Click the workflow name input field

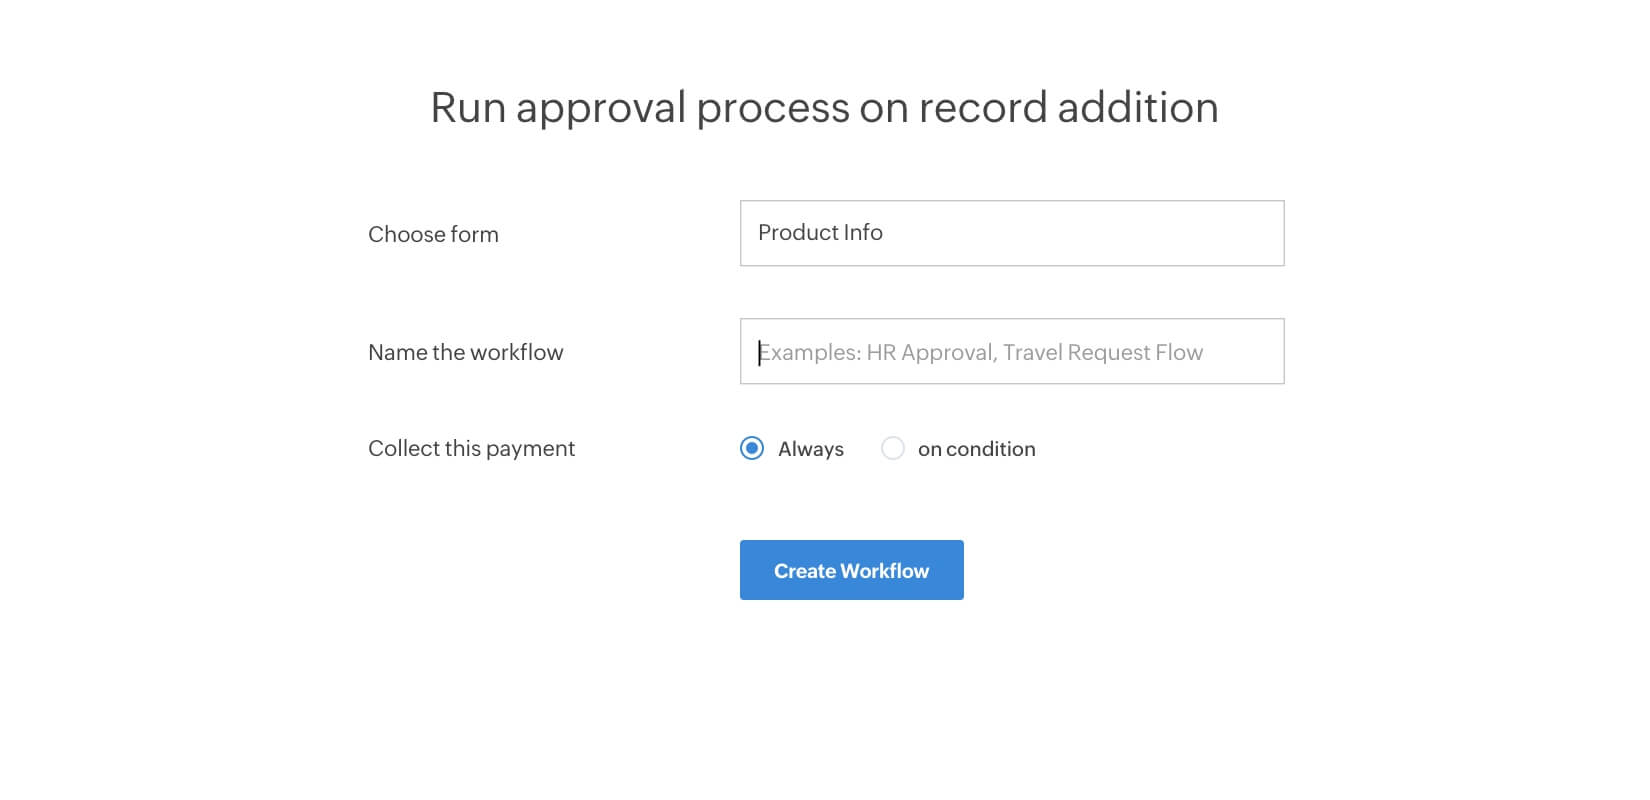[1011, 351]
